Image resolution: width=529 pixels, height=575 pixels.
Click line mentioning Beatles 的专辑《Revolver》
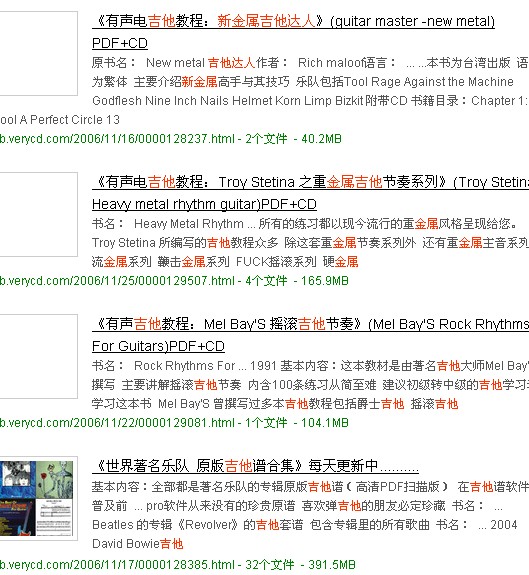[305, 525]
